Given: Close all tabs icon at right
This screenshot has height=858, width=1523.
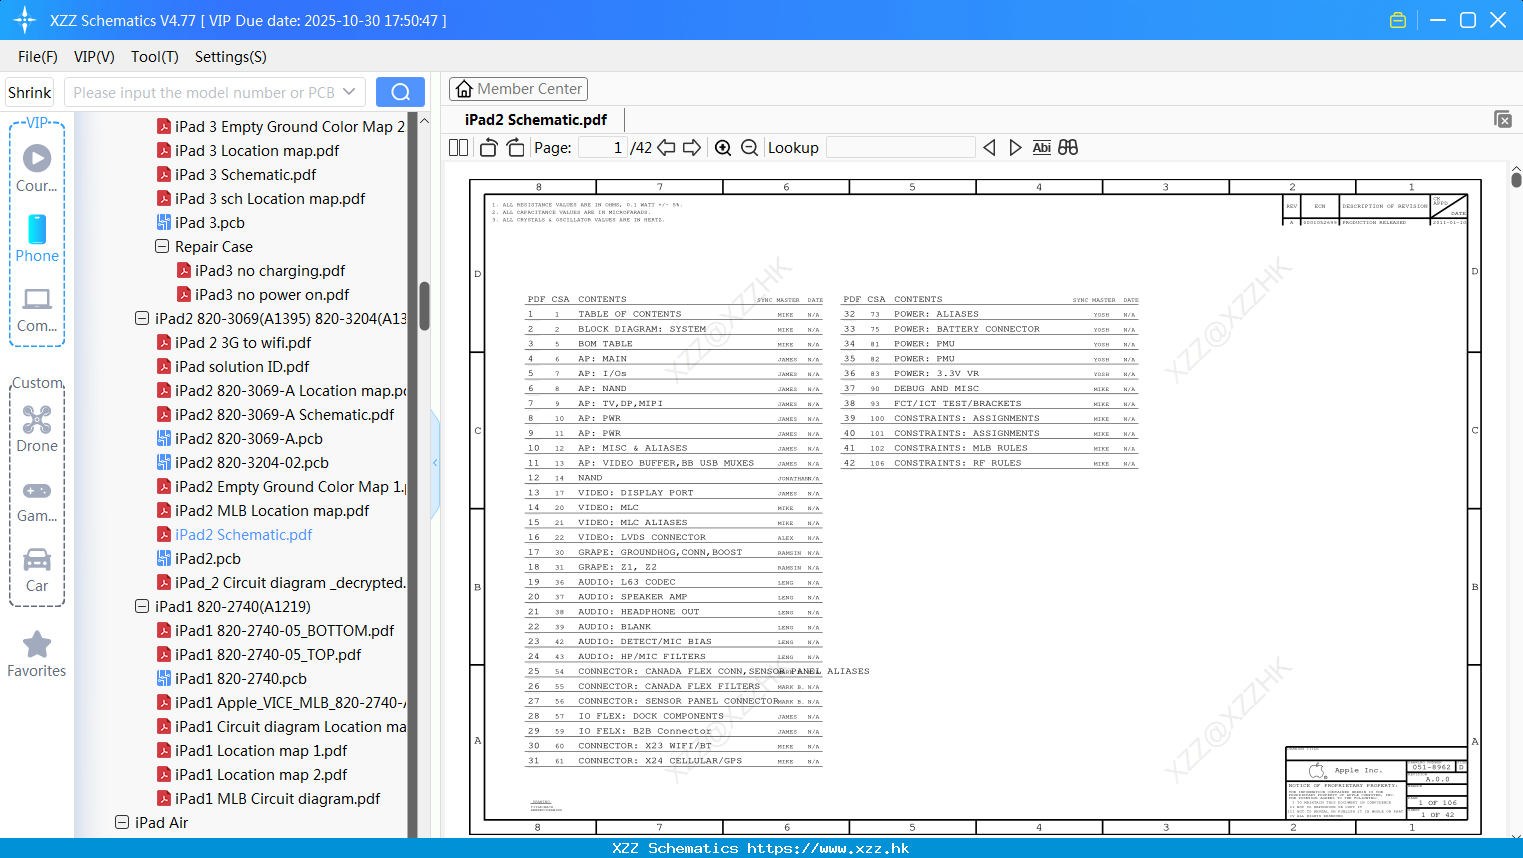Looking at the screenshot, I should [1503, 119].
